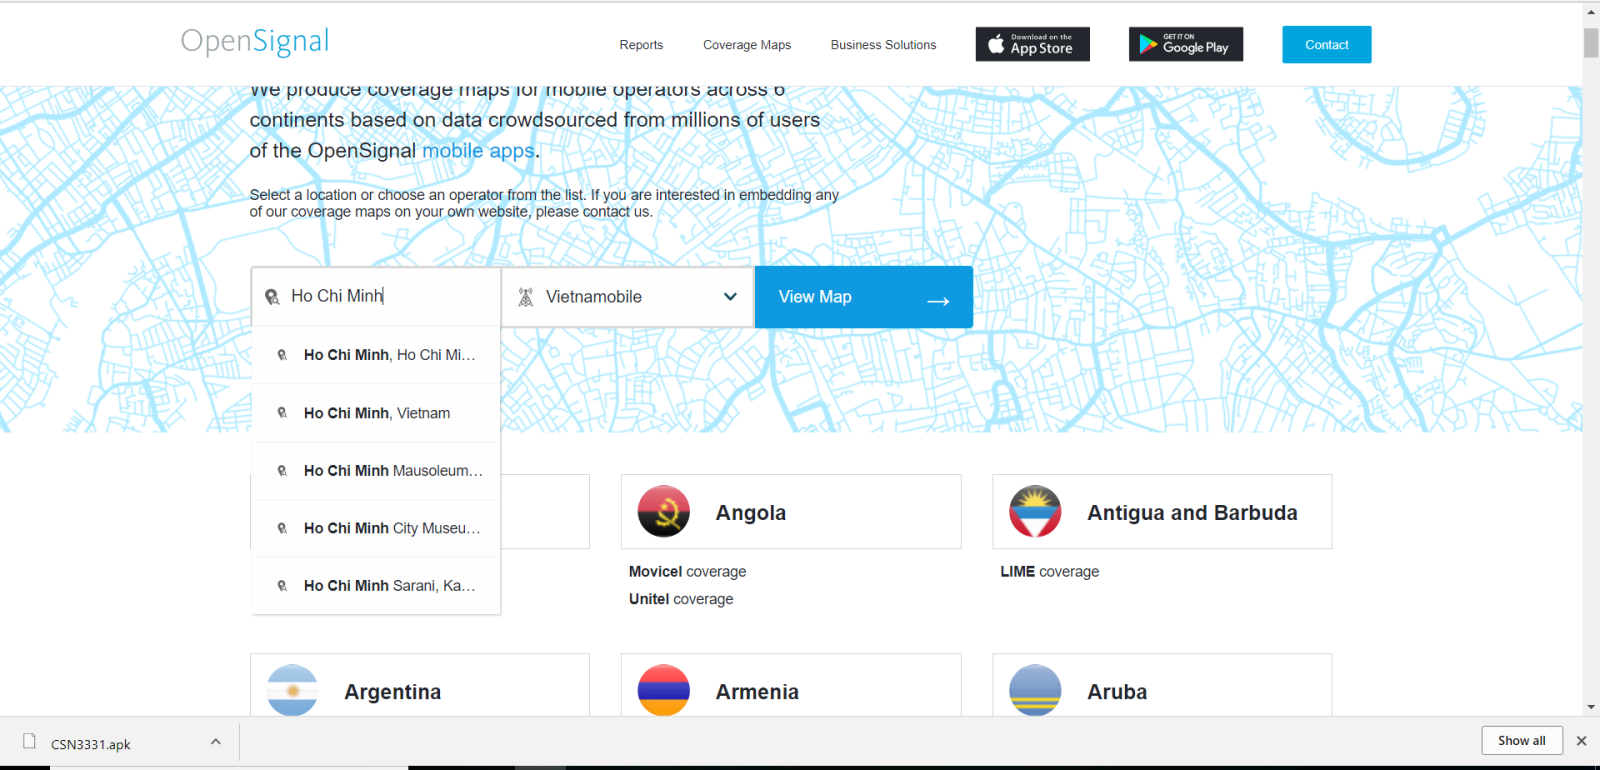
Task: Click inside the Ho Chi Minh location search field
Action: coord(385,296)
